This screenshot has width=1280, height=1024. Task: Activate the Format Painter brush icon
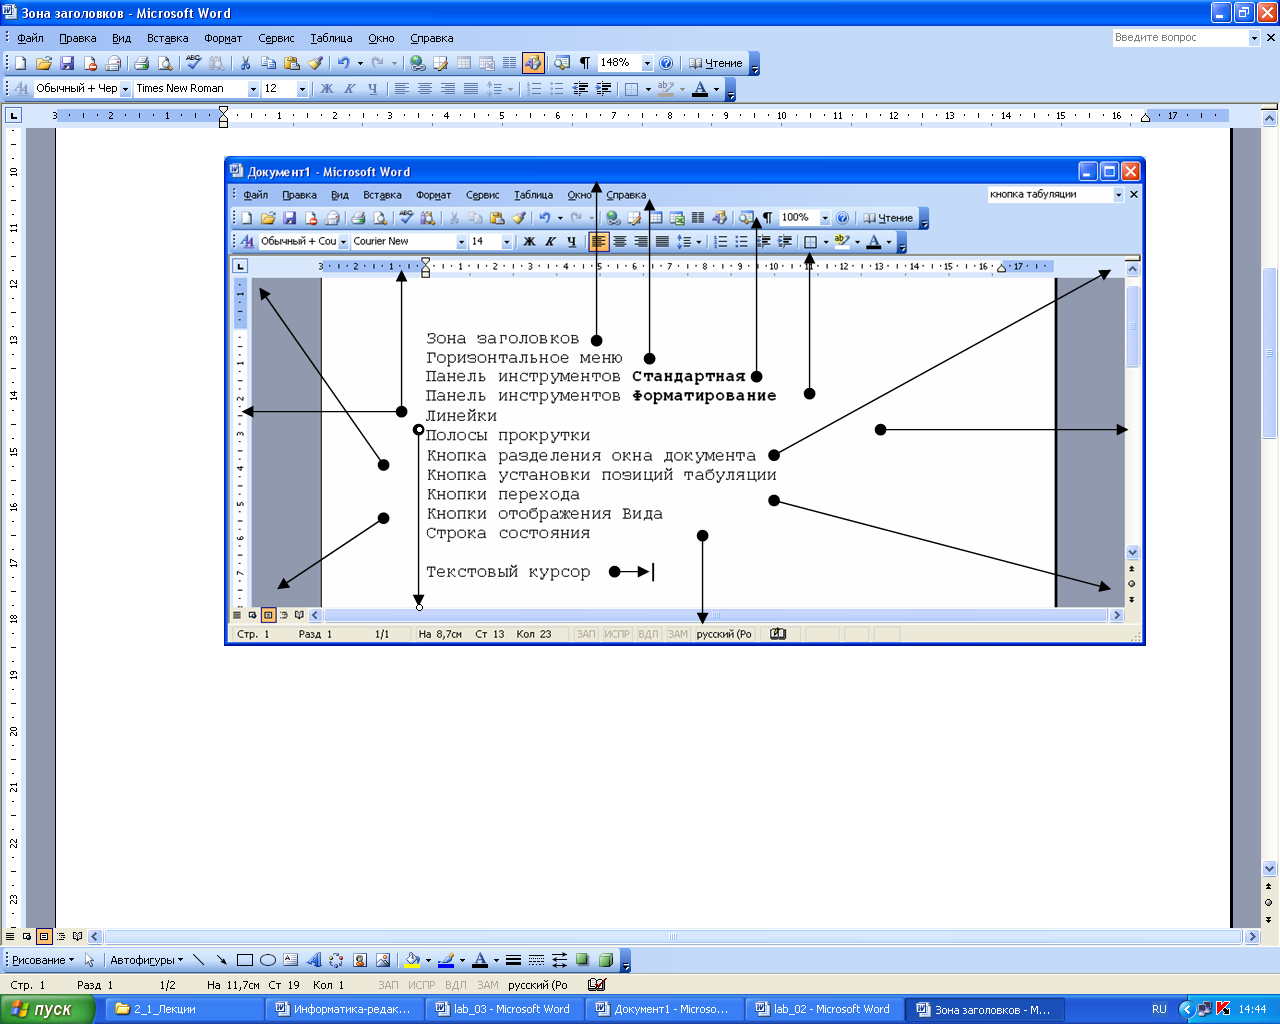[315, 63]
